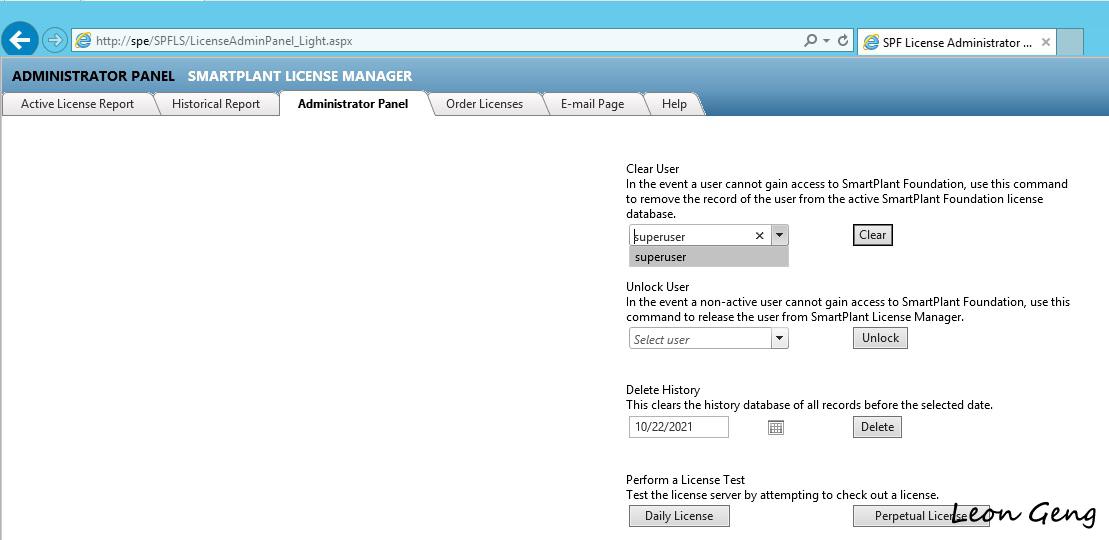Click the Unlock User section heading

658,287
